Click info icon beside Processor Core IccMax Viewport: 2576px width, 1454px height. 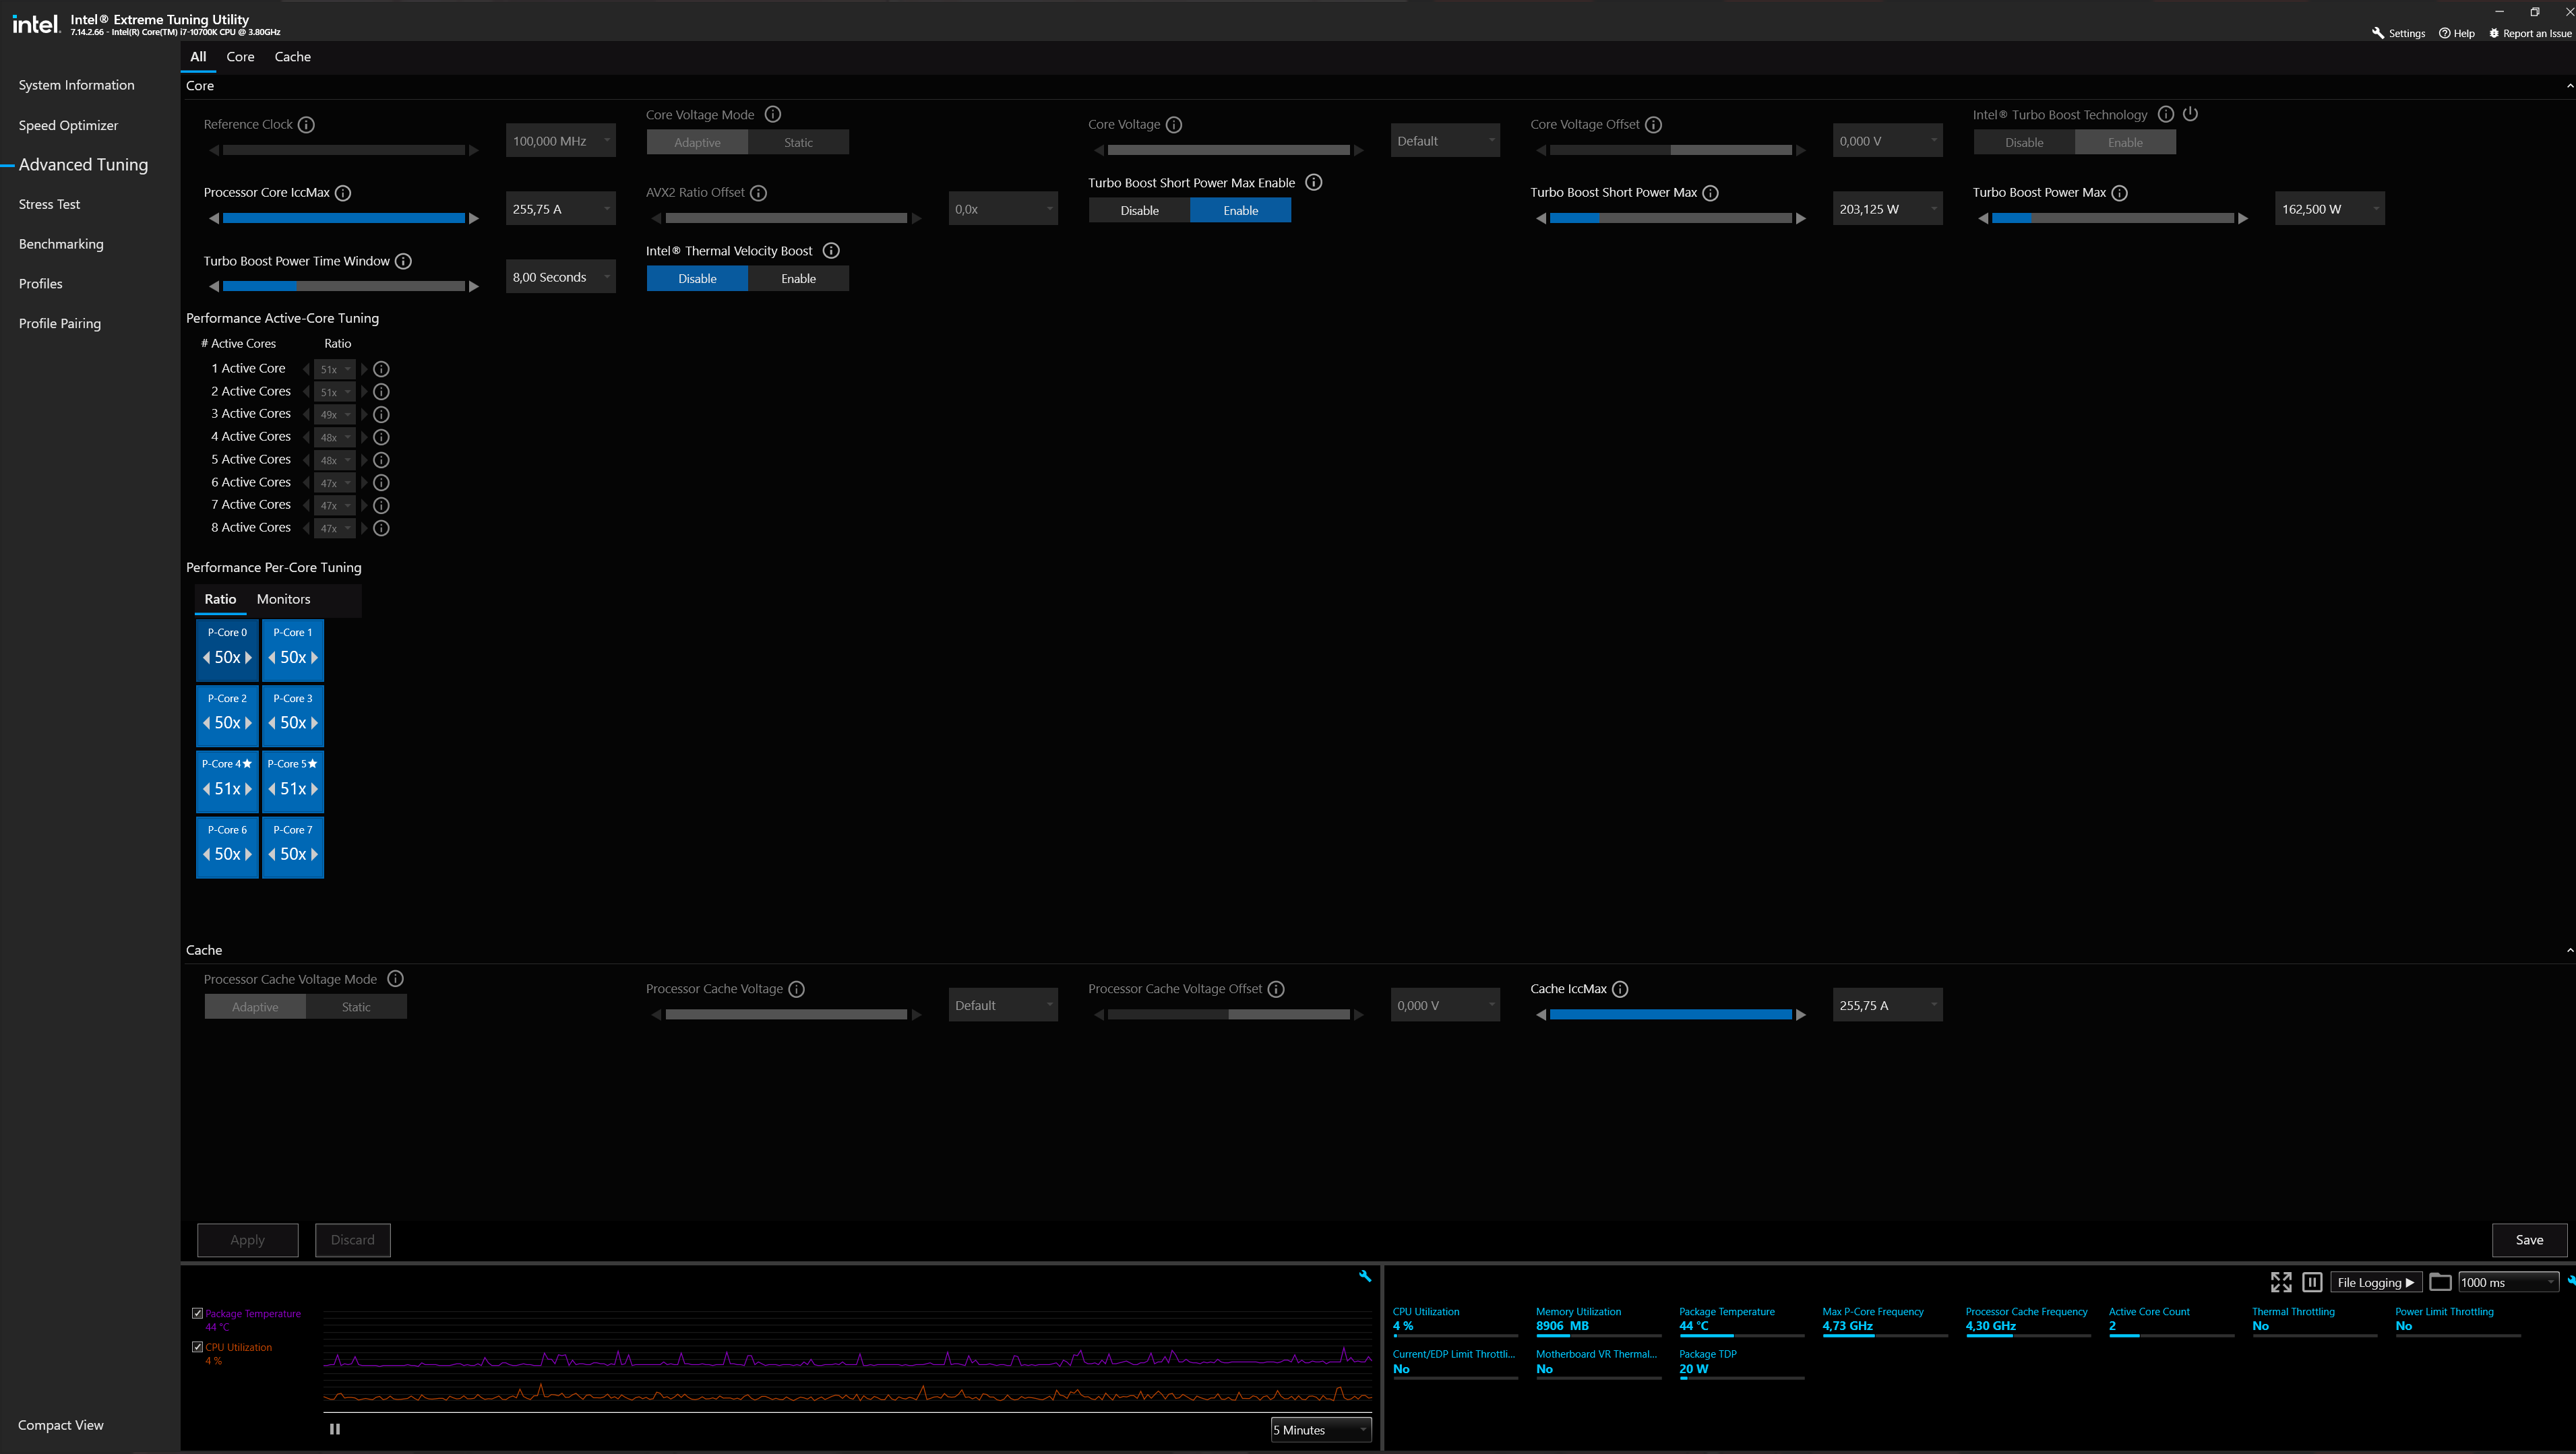(343, 193)
